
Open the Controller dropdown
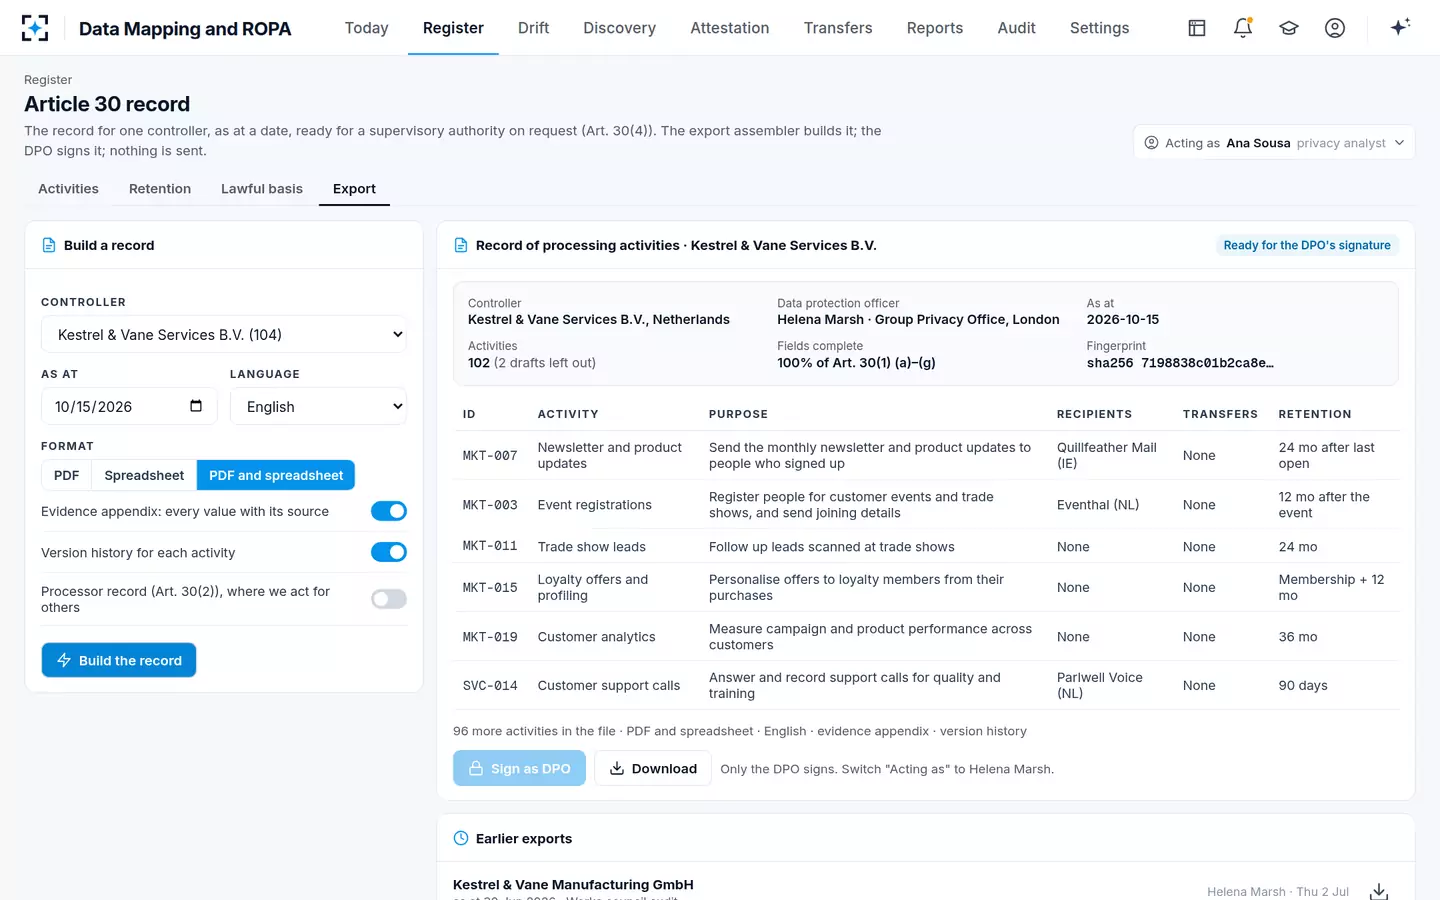[224, 335]
